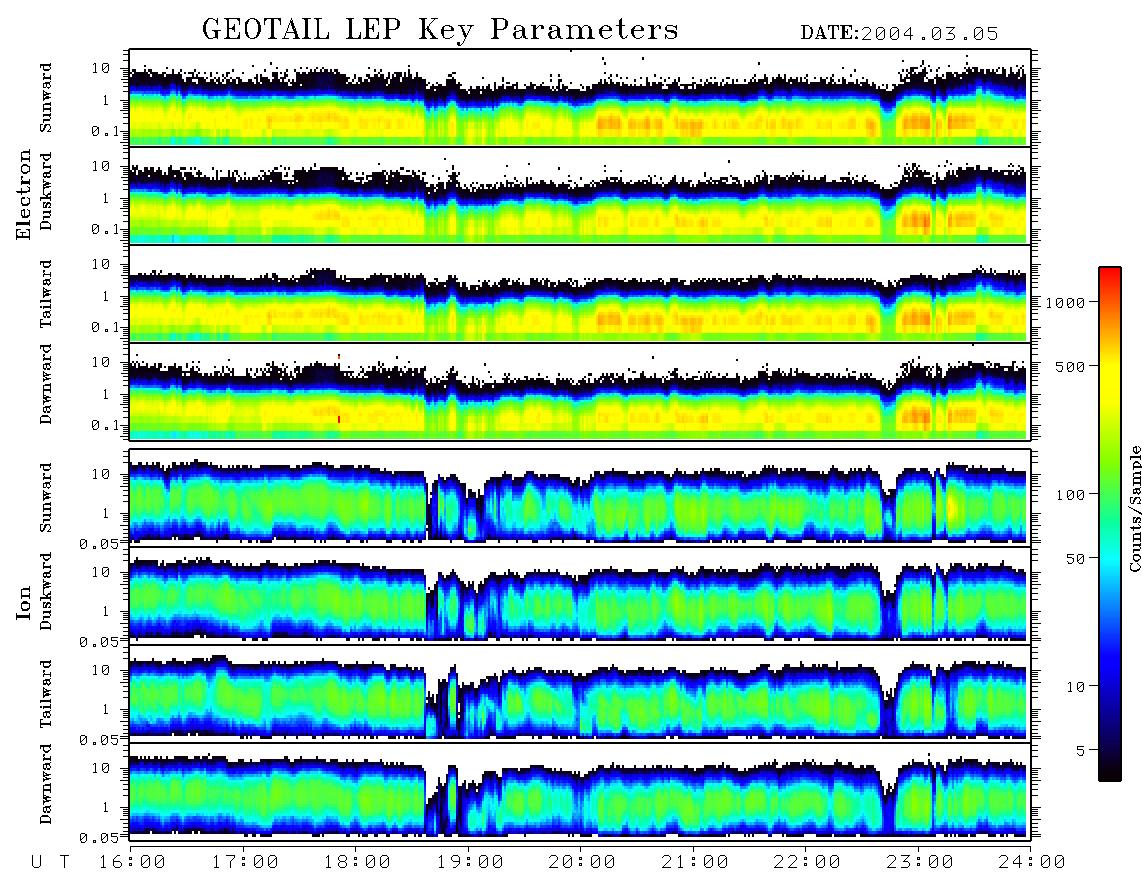The image size is (1142, 880).
Task: Click the "DATE:2004.03.05" label
Action: point(899,34)
